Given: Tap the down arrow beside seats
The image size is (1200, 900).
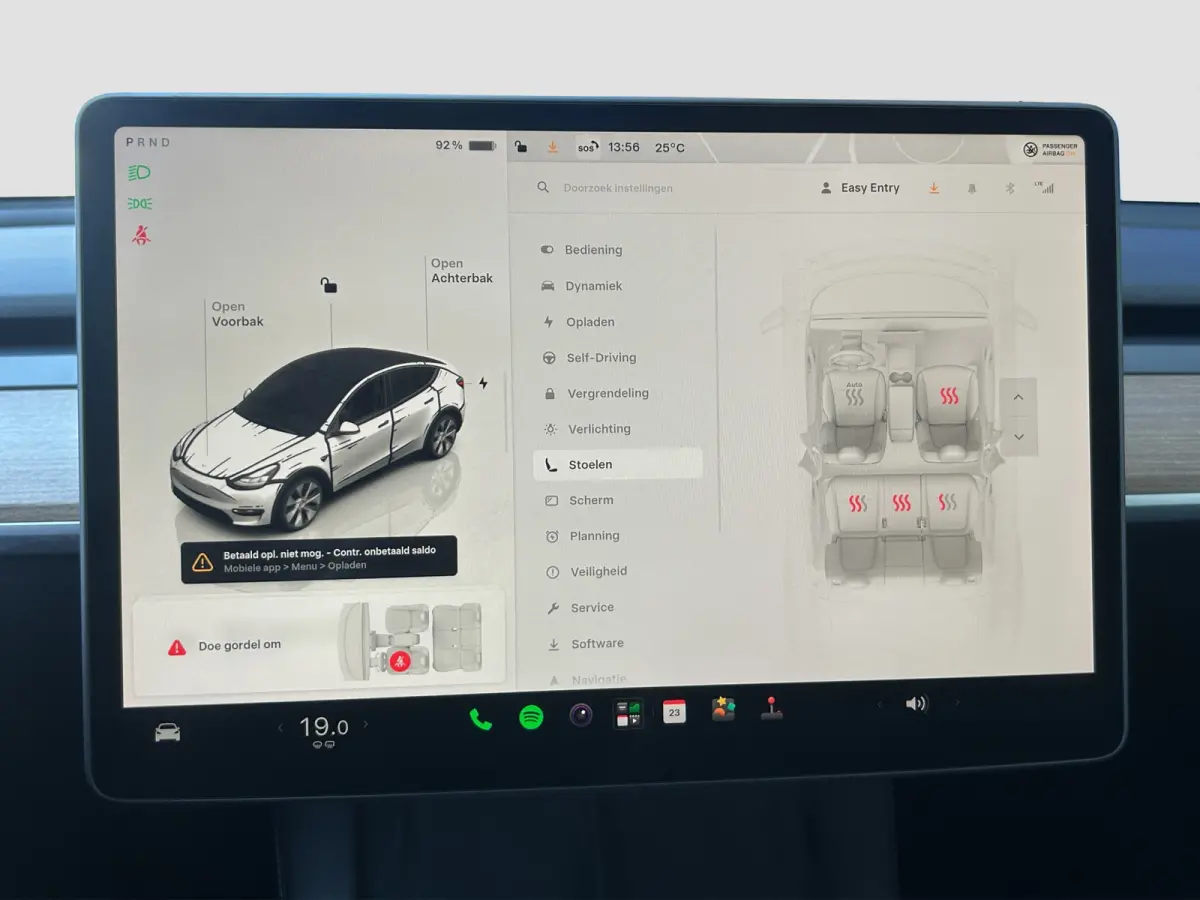Looking at the screenshot, I should [1019, 437].
